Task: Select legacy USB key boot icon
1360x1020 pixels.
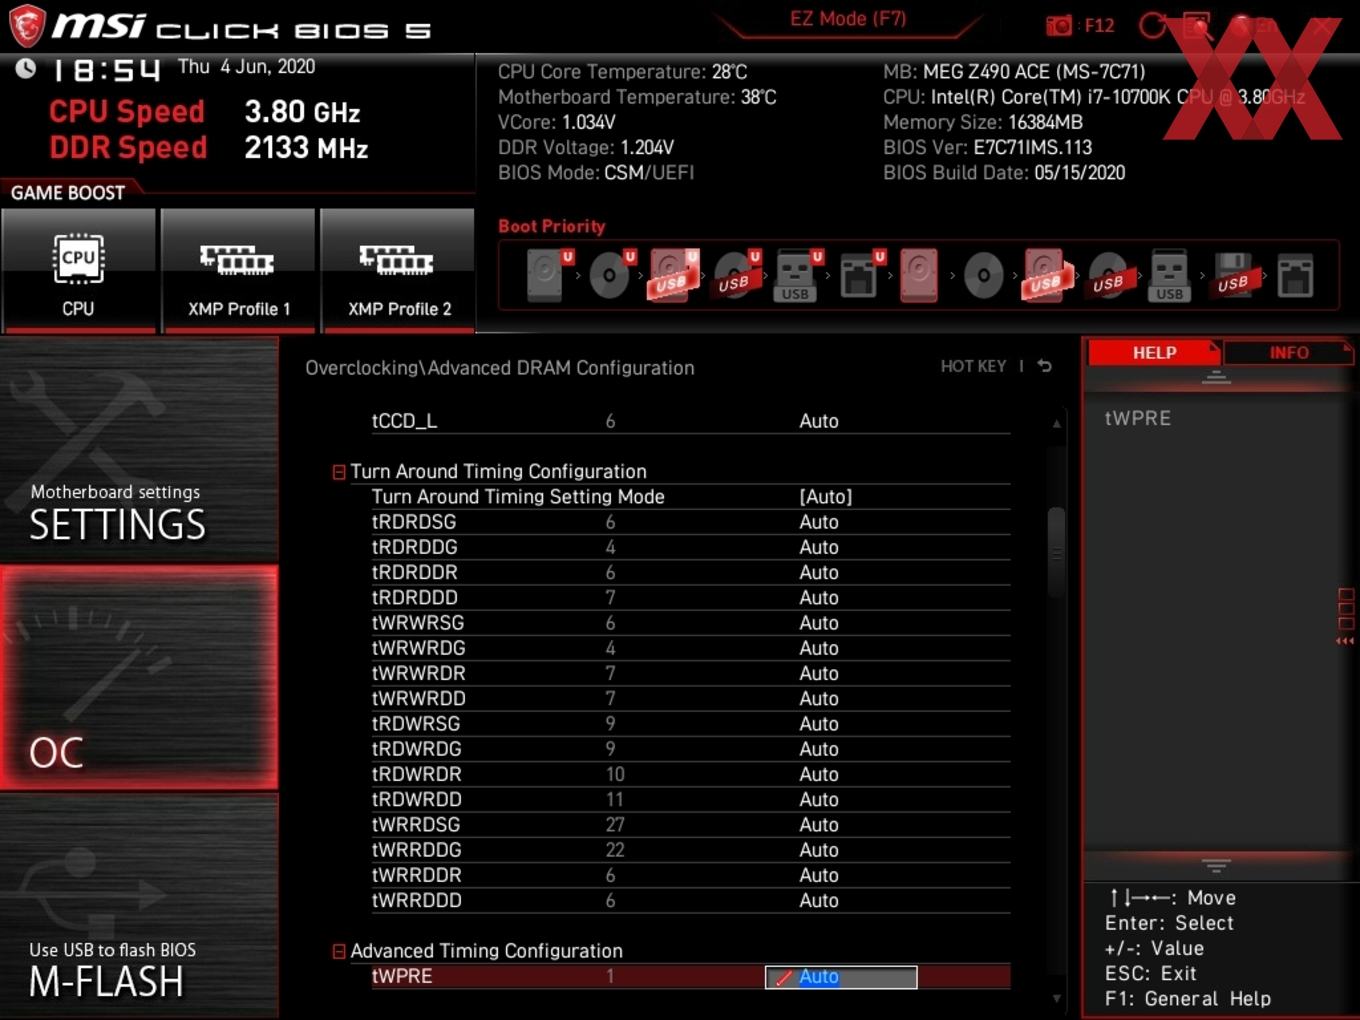Action: (x=1169, y=275)
